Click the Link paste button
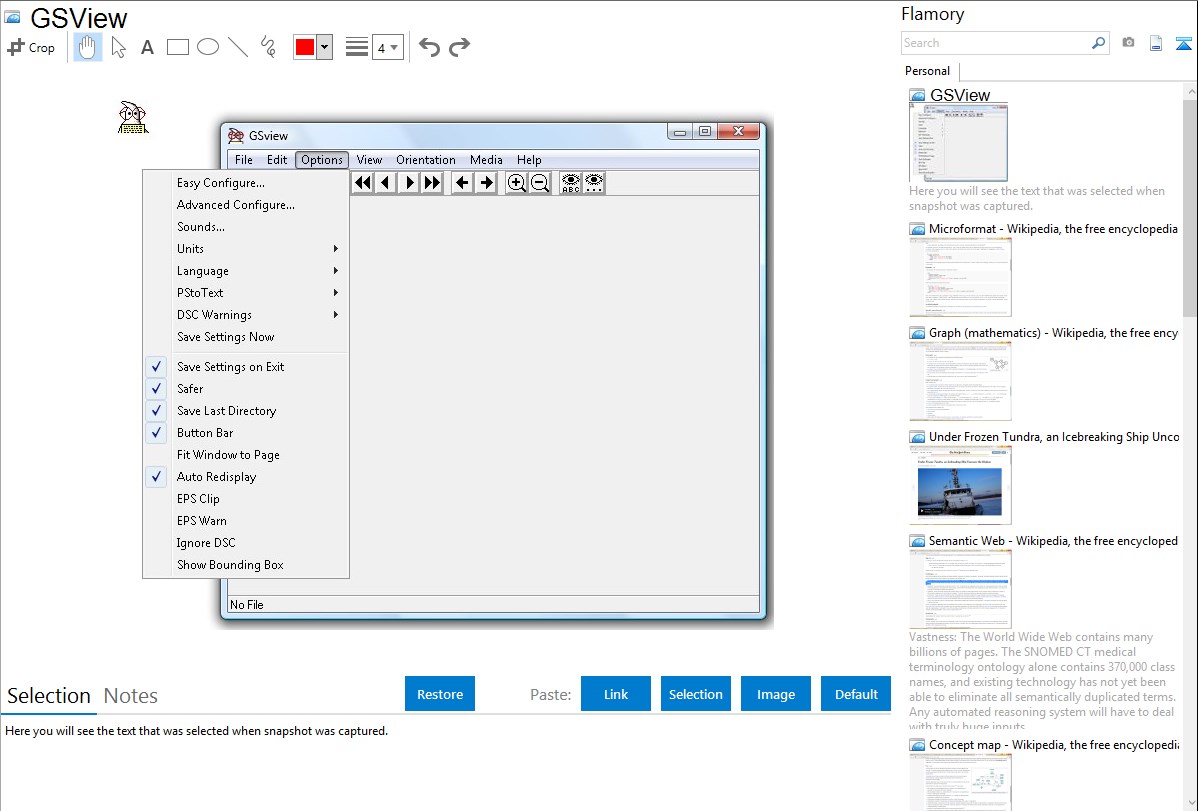 (x=616, y=694)
